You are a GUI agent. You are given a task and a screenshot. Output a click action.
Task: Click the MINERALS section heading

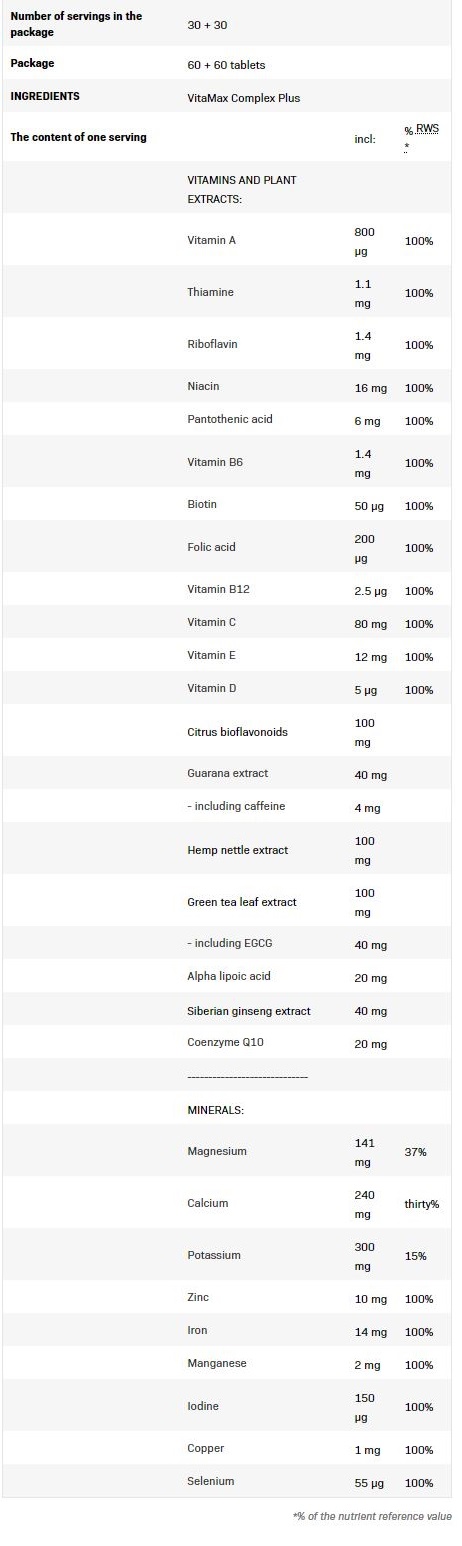[x=215, y=1110]
